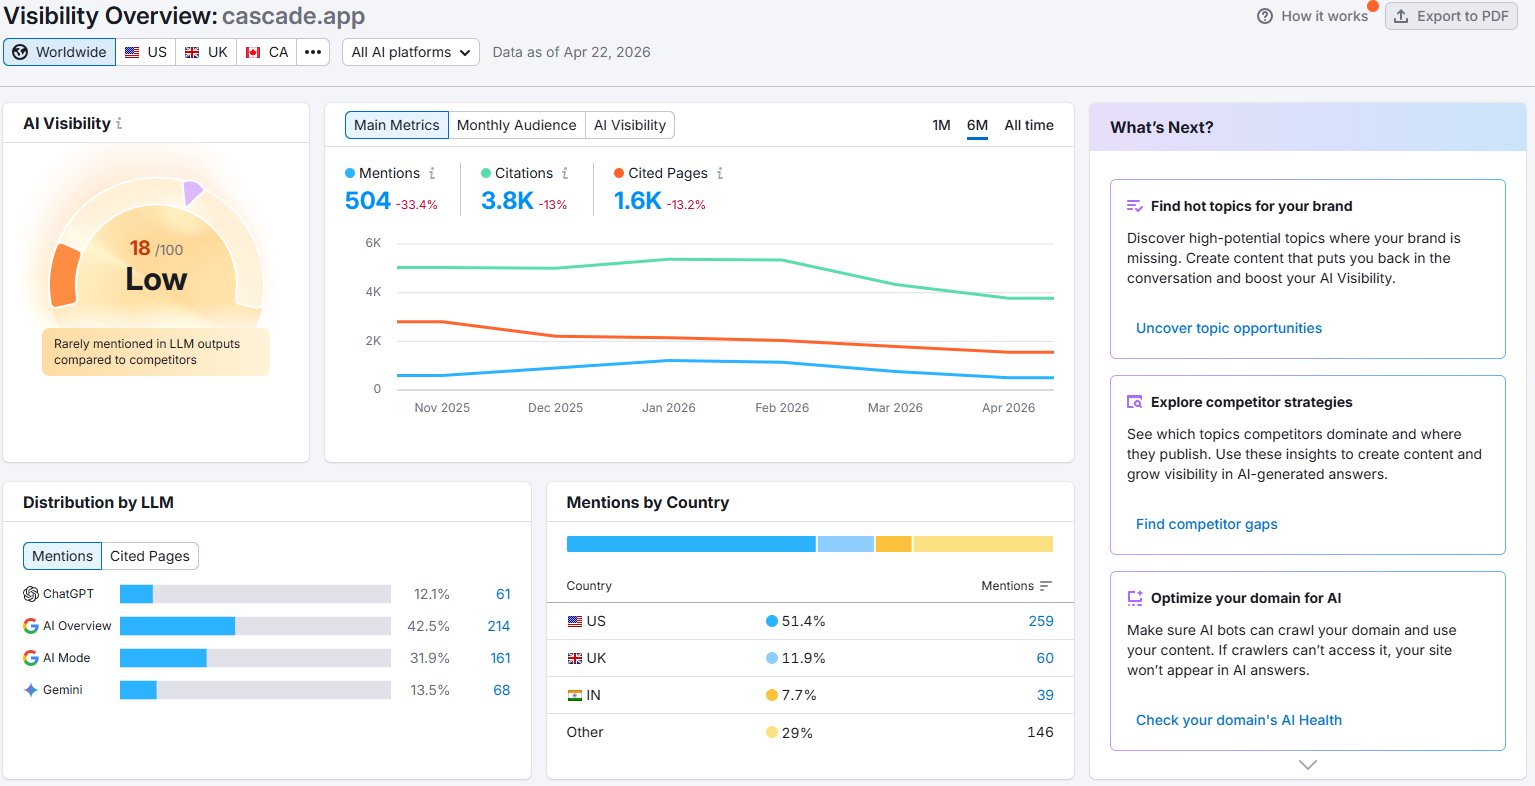The height and width of the screenshot is (786, 1535).
Task: Click the Google AI Overview logo icon
Action: (x=31, y=626)
